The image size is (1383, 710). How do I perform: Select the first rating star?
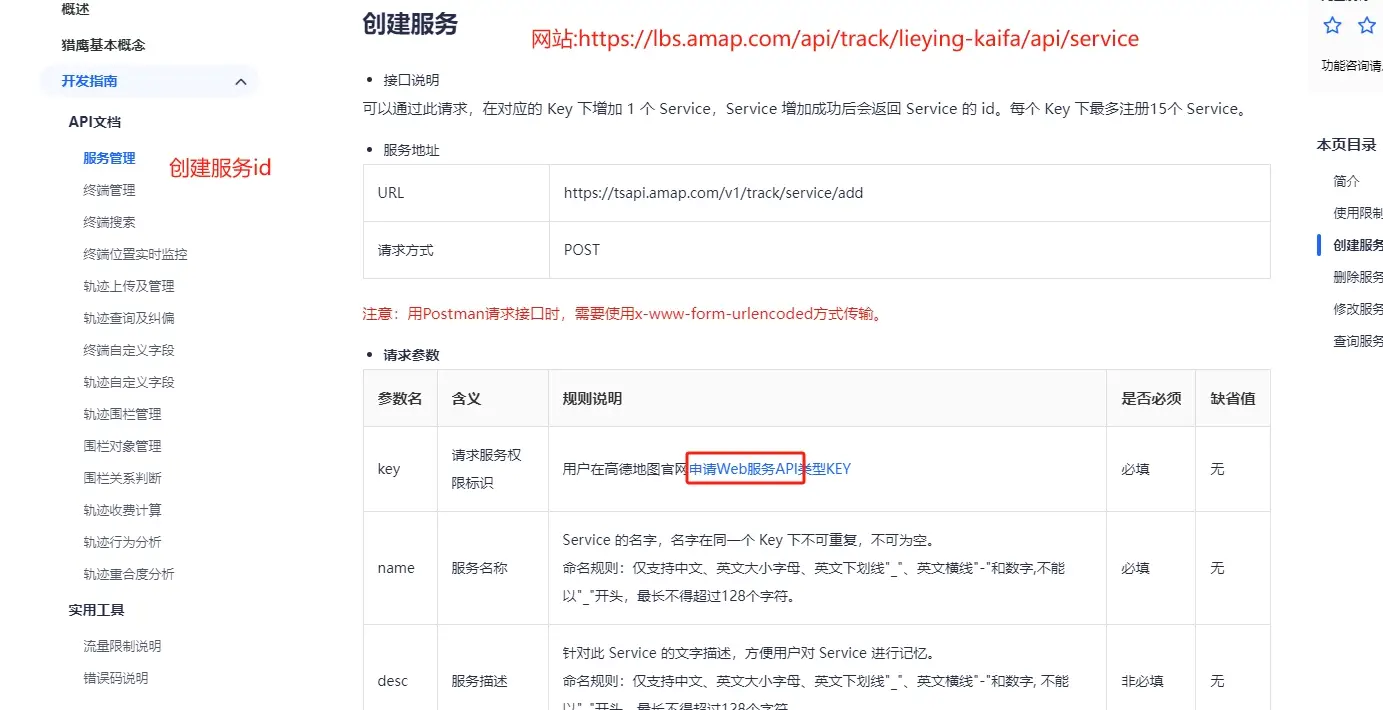(x=1332, y=26)
